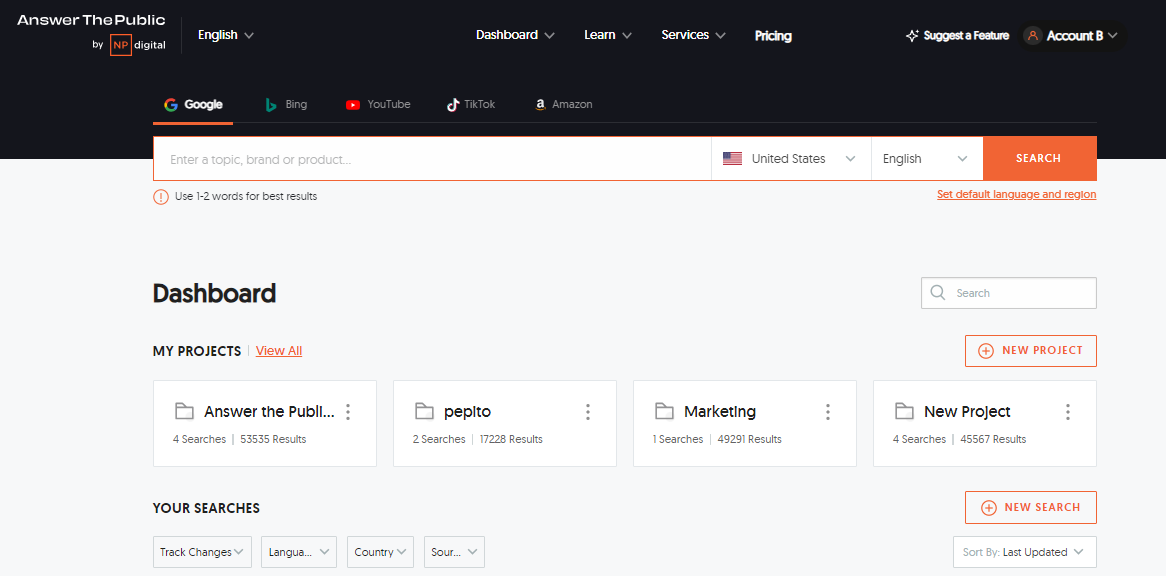
Task: Open the Country filter dropdown
Action: click(380, 552)
